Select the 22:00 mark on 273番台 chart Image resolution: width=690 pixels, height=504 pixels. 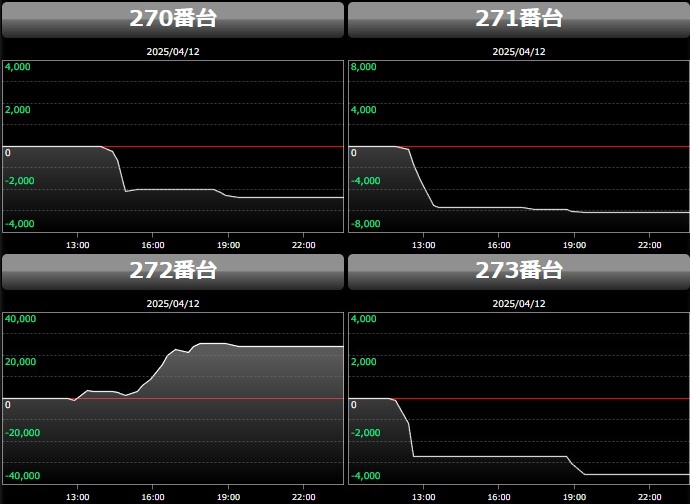[650, 496]
